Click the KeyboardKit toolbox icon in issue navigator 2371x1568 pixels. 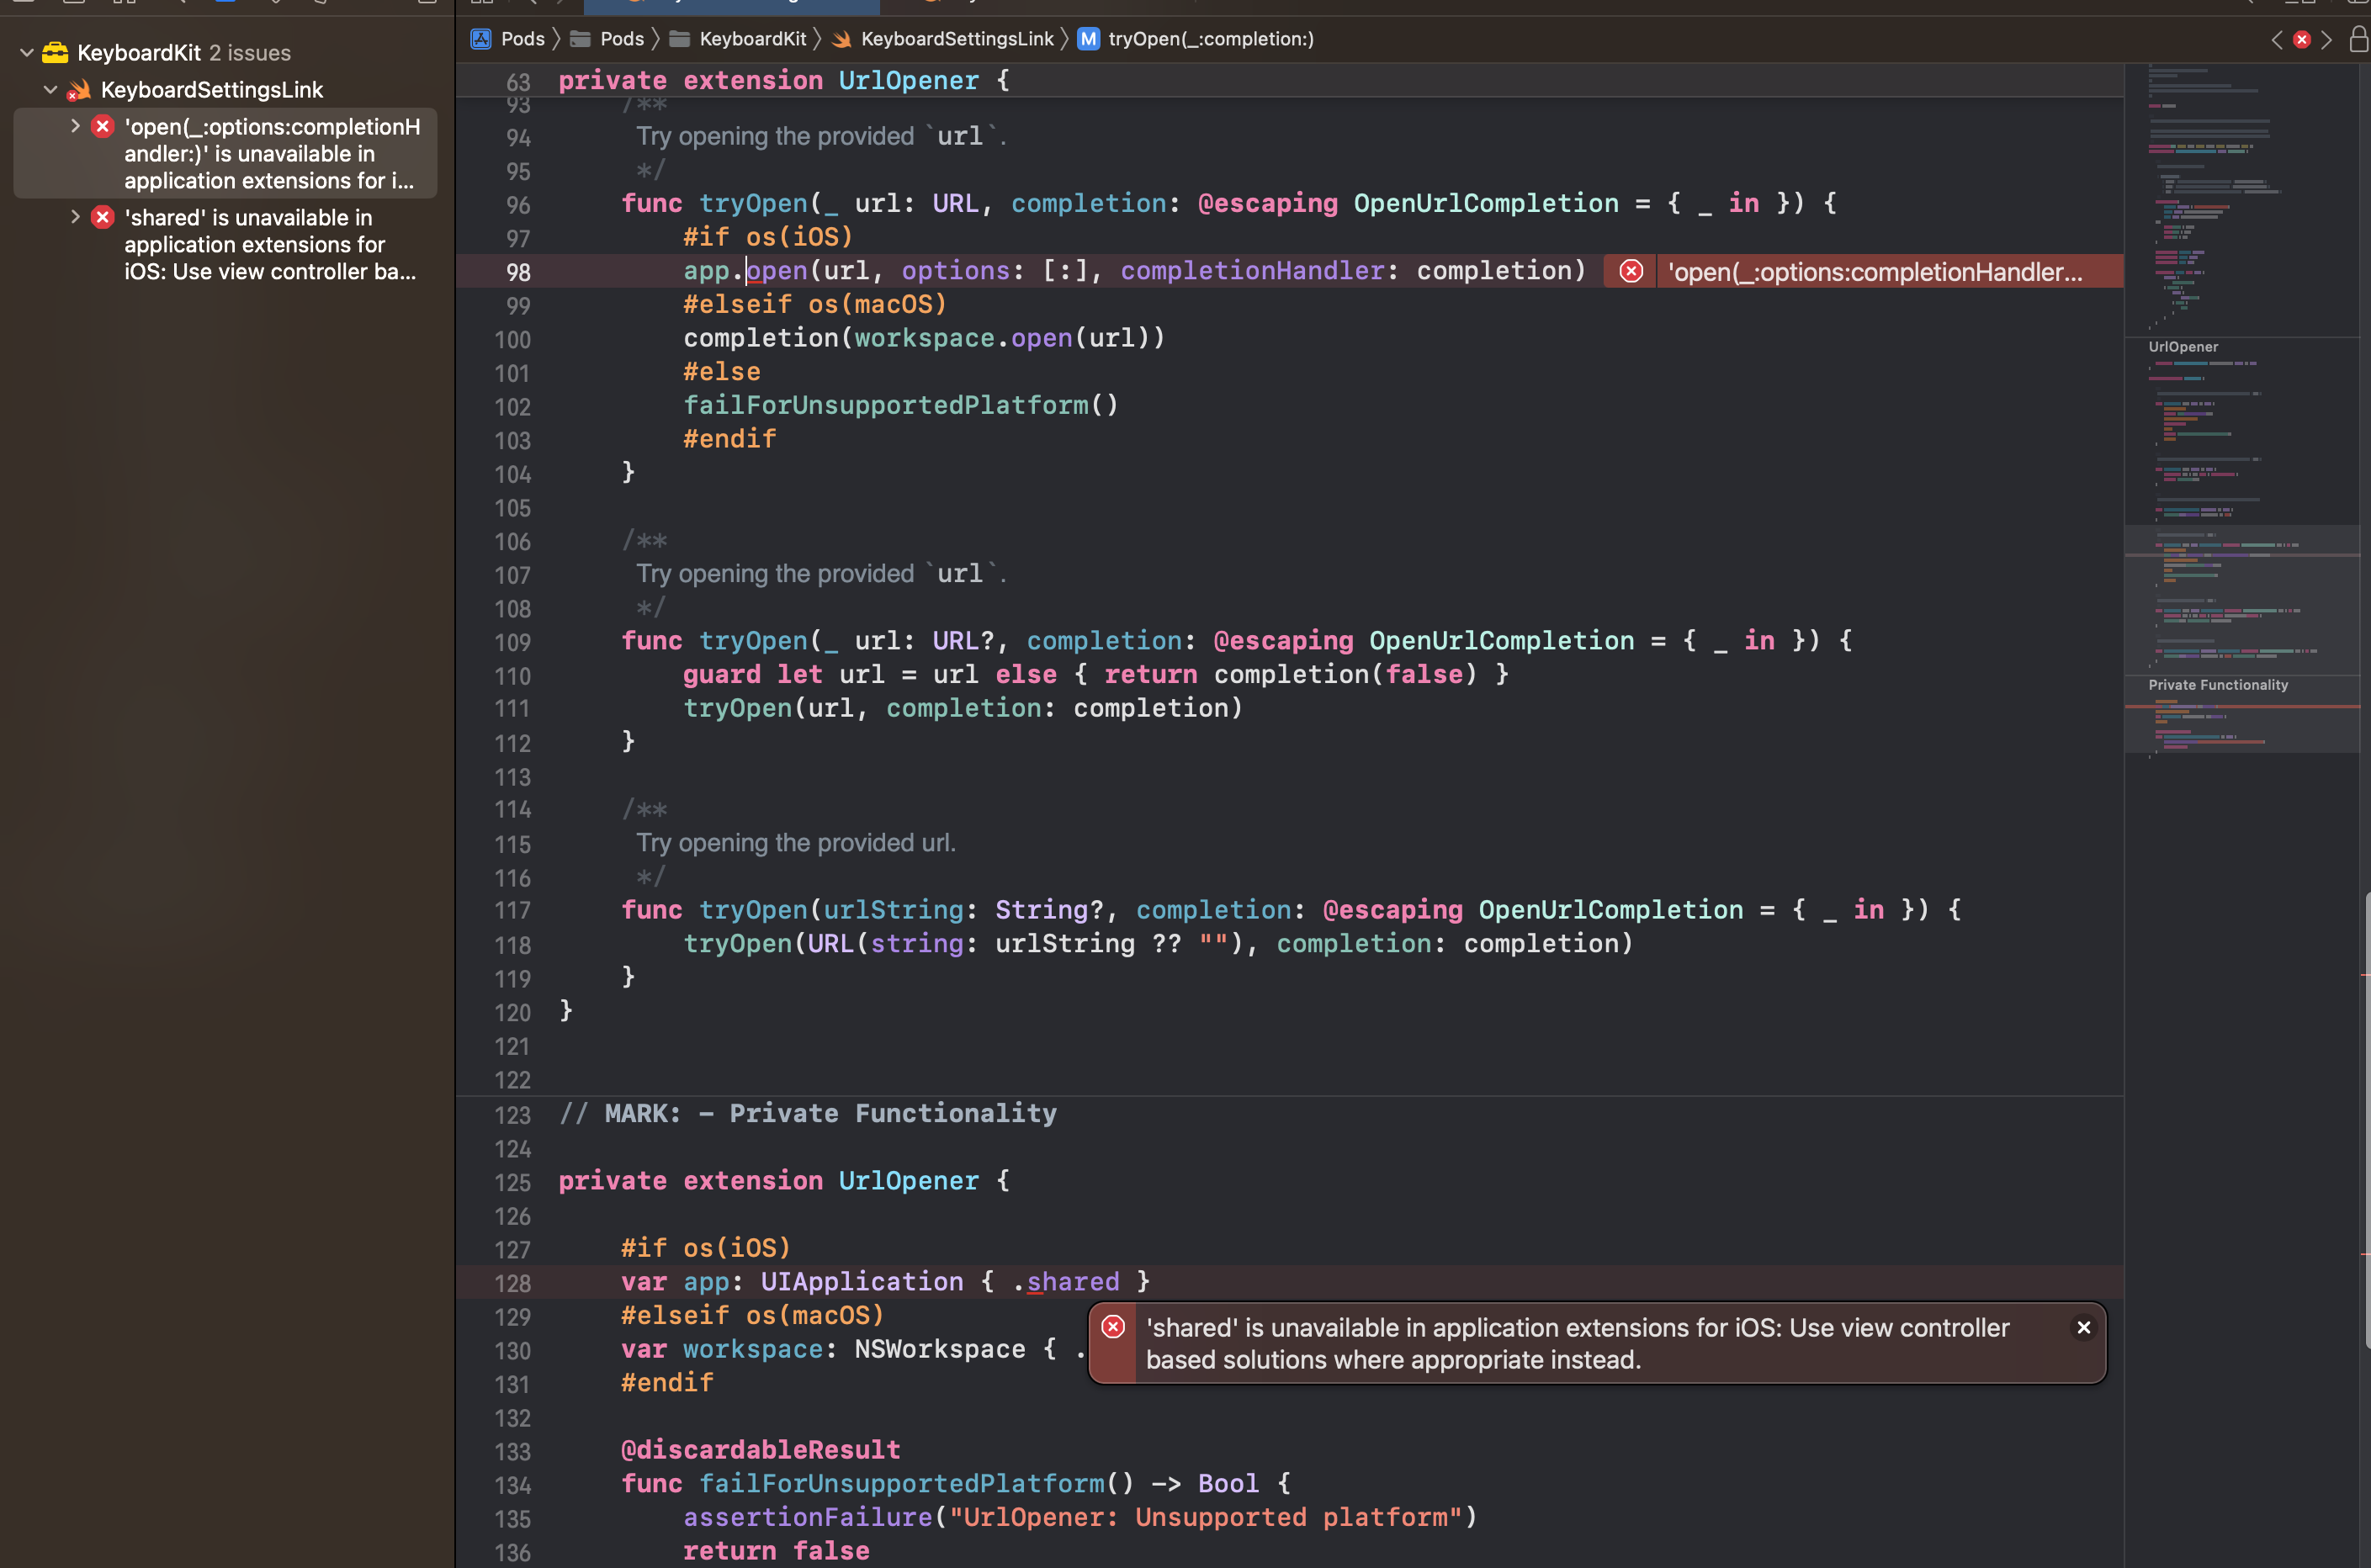tap(55, 53)
